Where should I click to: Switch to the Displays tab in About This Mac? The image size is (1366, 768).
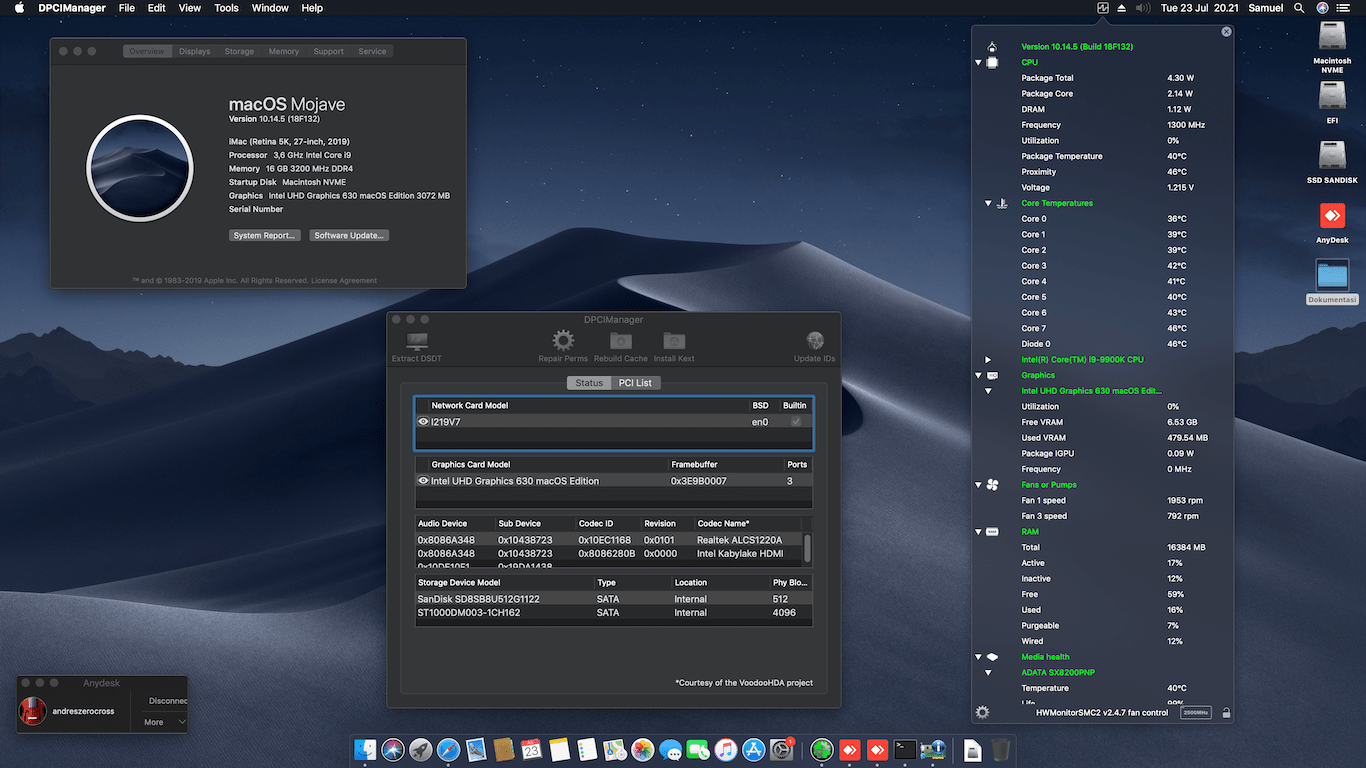coord(195,51)
